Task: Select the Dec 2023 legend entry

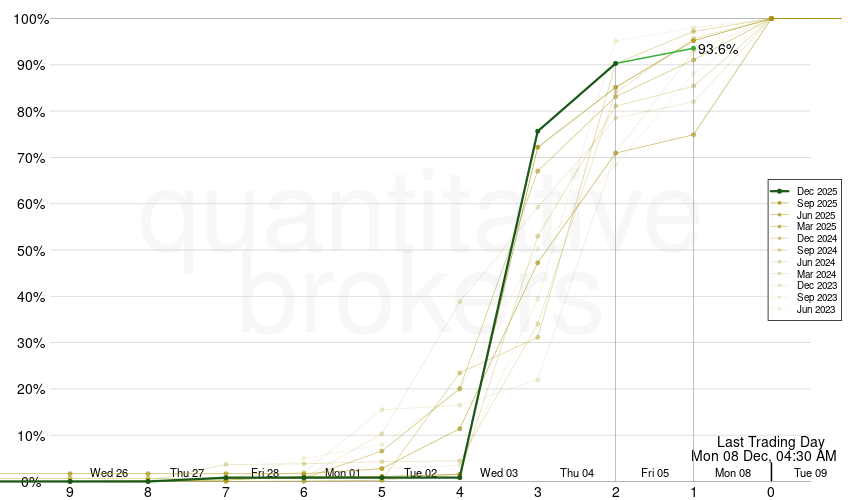Action: [816, 286]
